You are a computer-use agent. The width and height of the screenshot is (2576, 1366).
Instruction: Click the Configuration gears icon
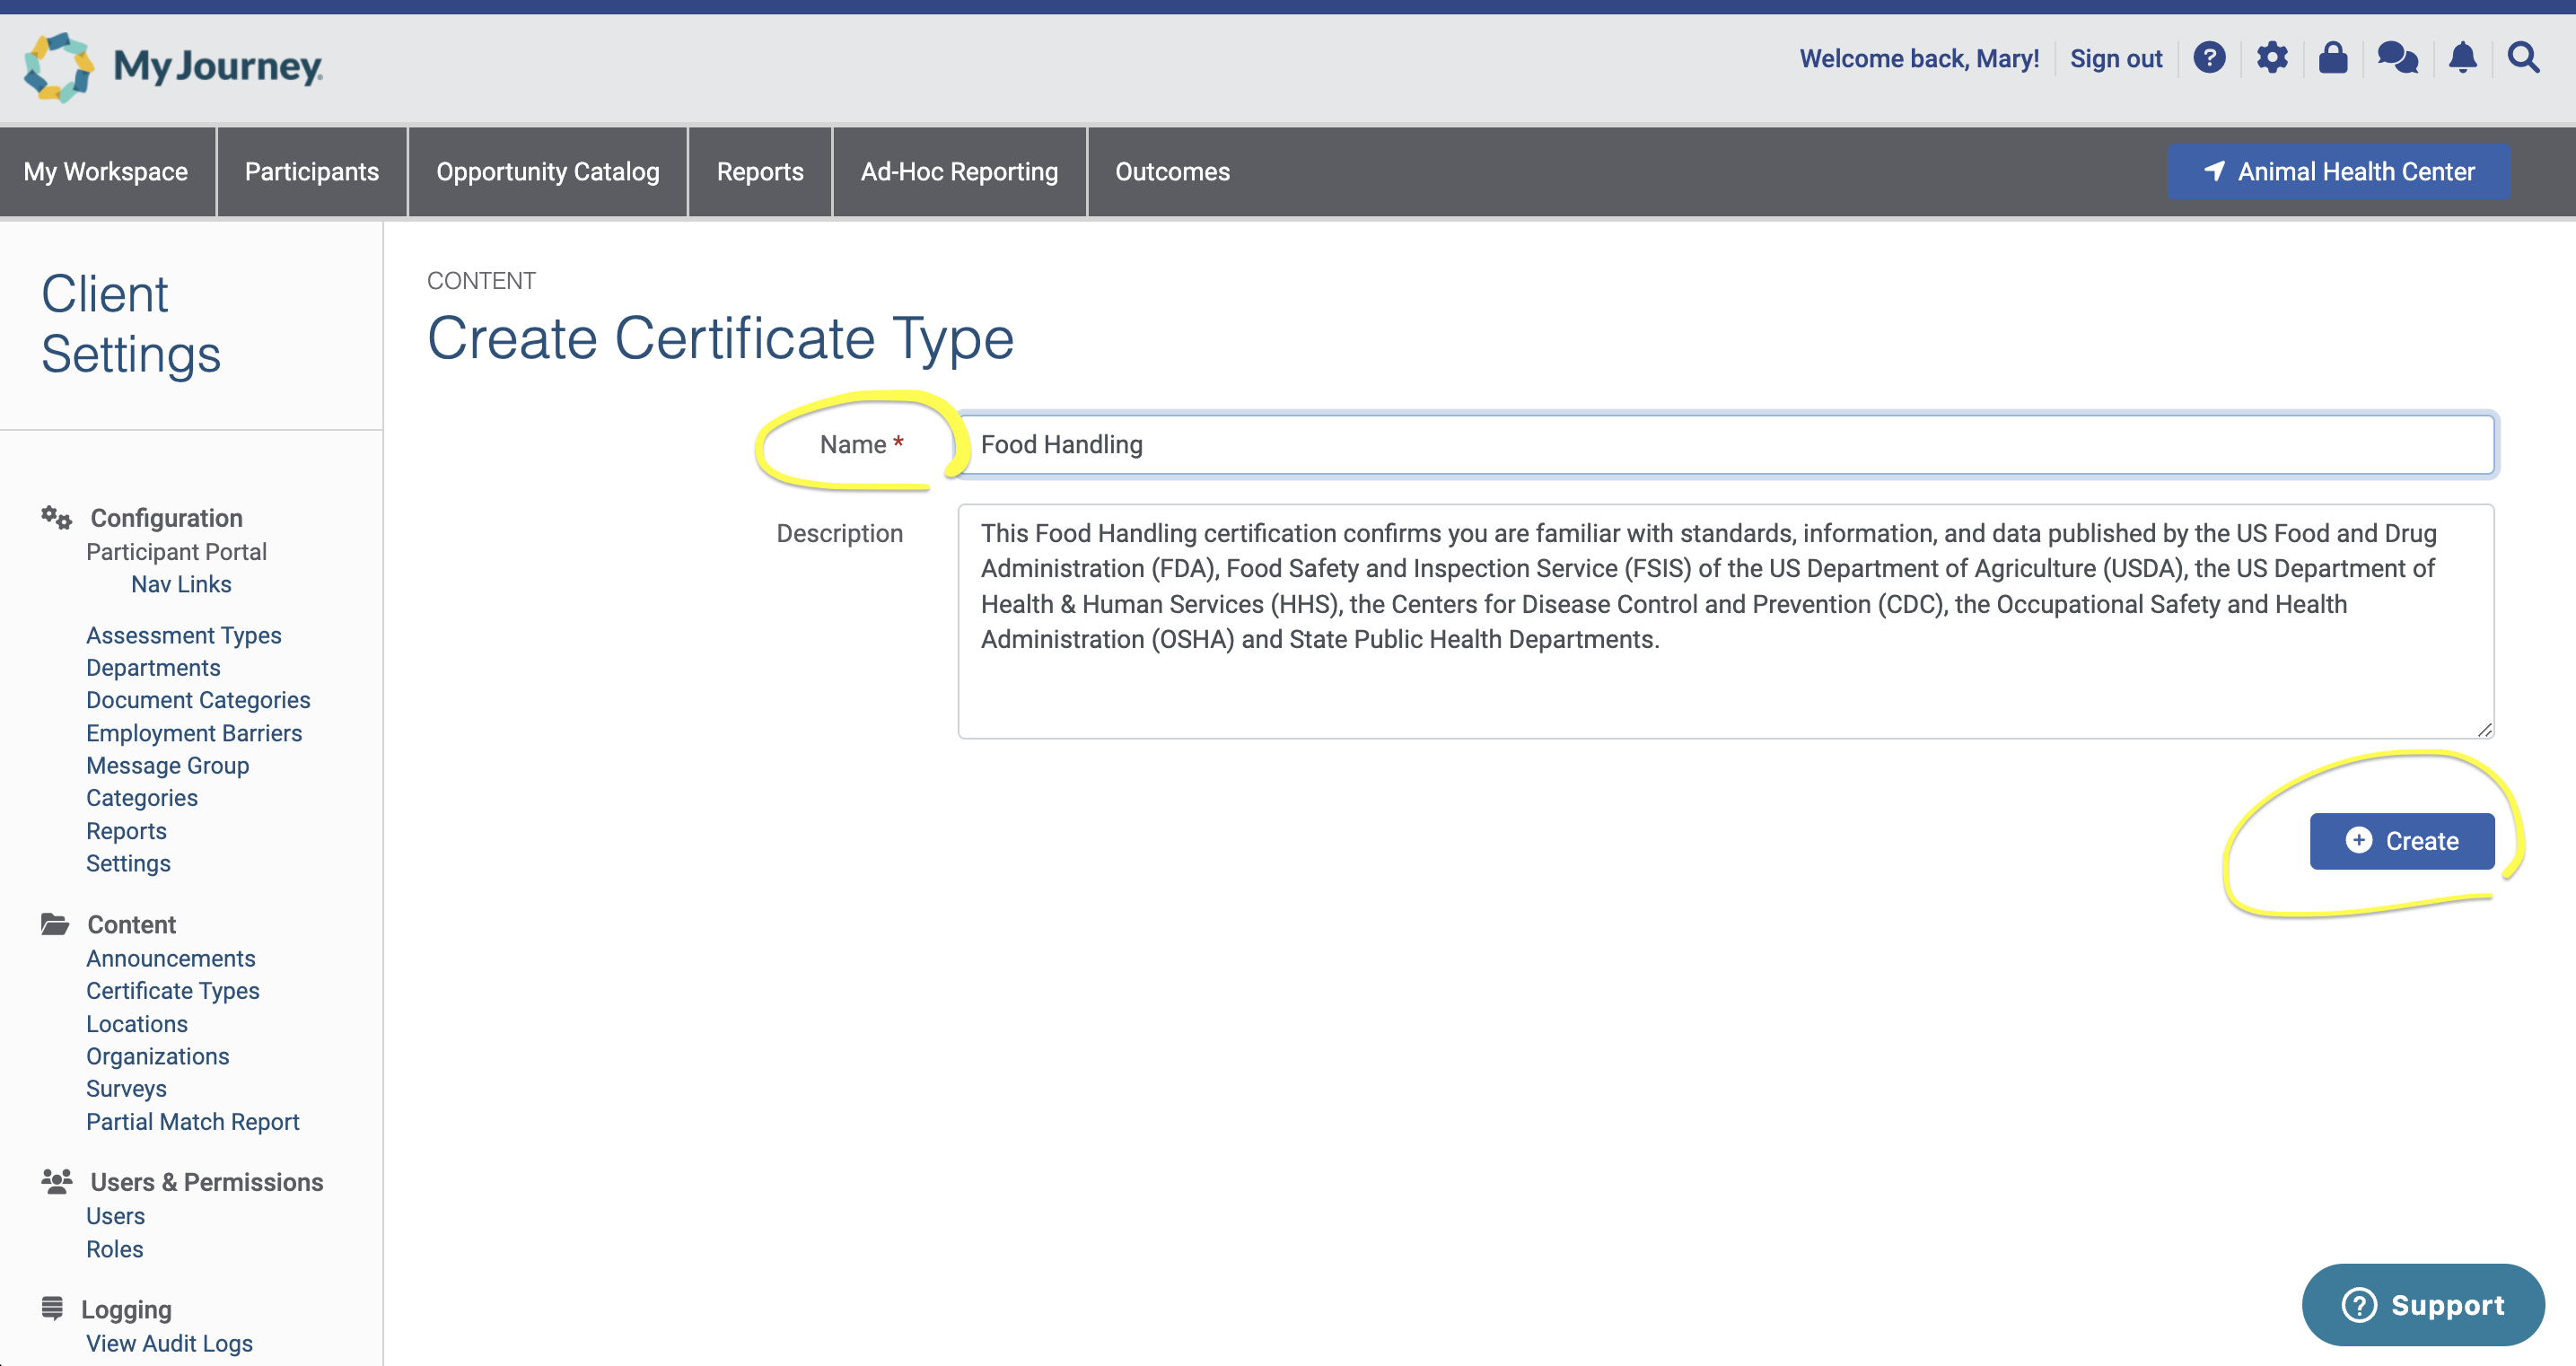56,518
